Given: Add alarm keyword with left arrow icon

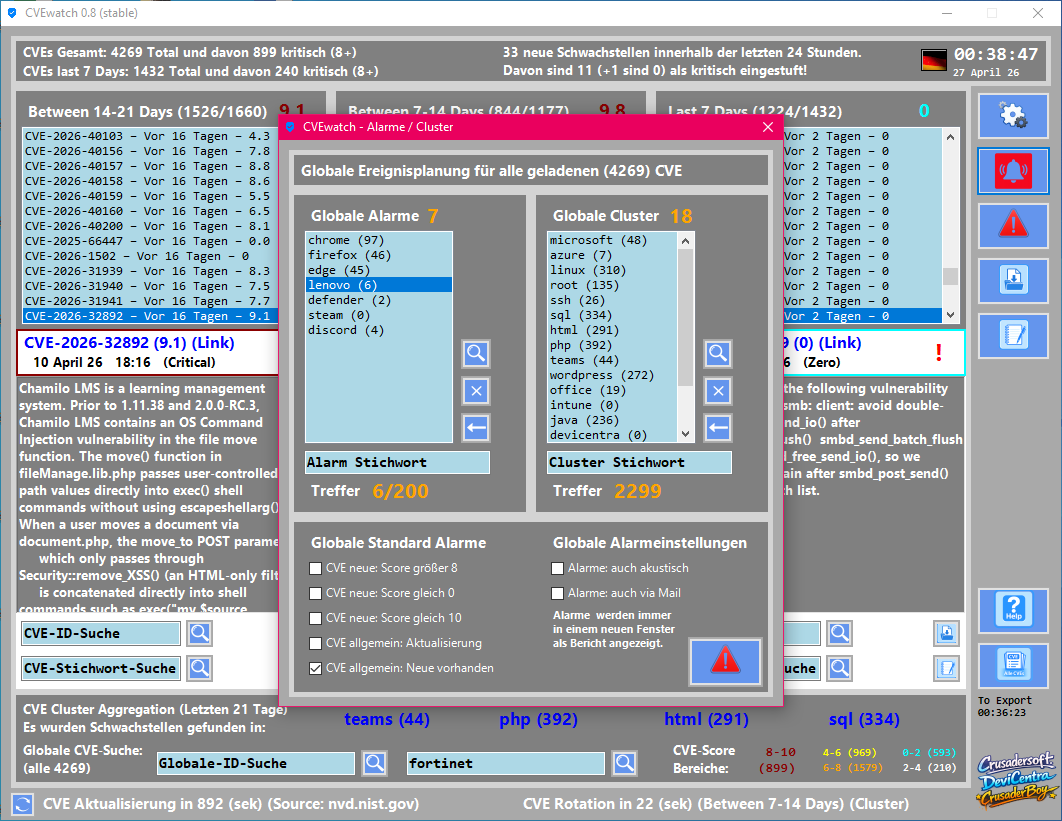Looking at the screenshot, I should point(476,427).
